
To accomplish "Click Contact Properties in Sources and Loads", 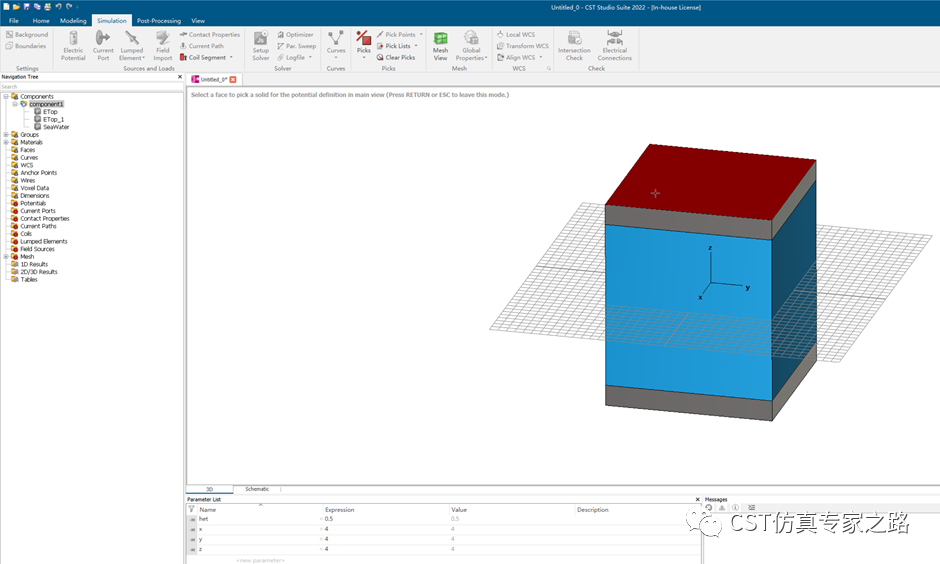I will (x=210, y=35).
